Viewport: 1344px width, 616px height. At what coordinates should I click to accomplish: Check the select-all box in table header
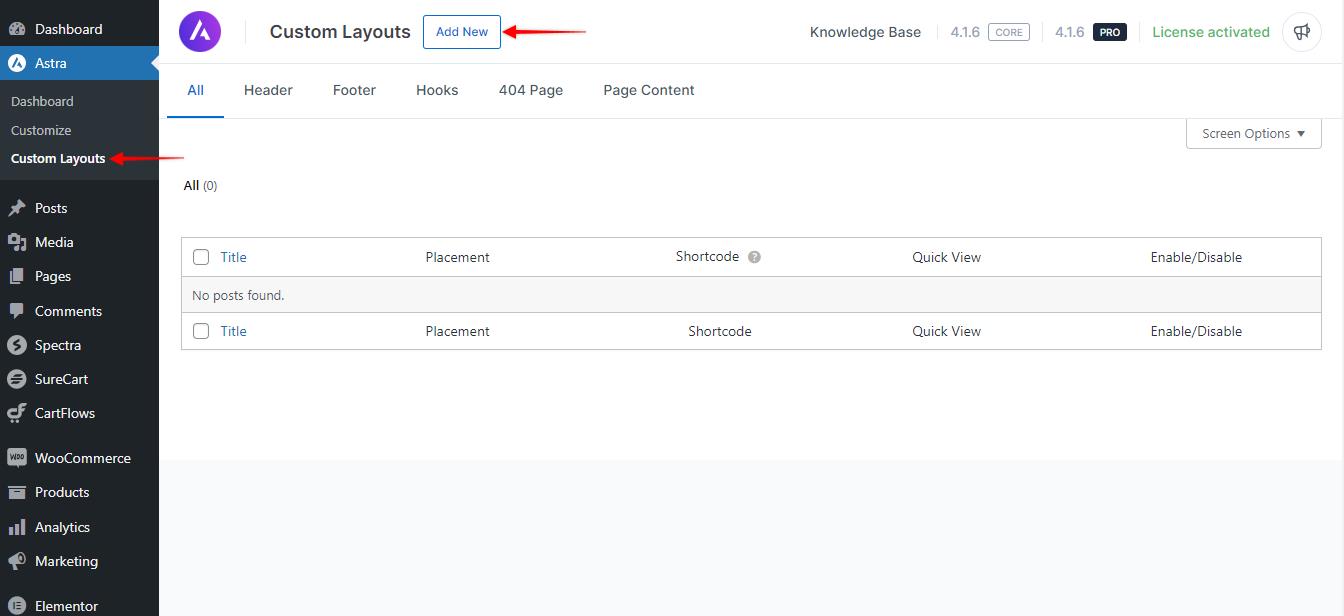click(201, 257)
